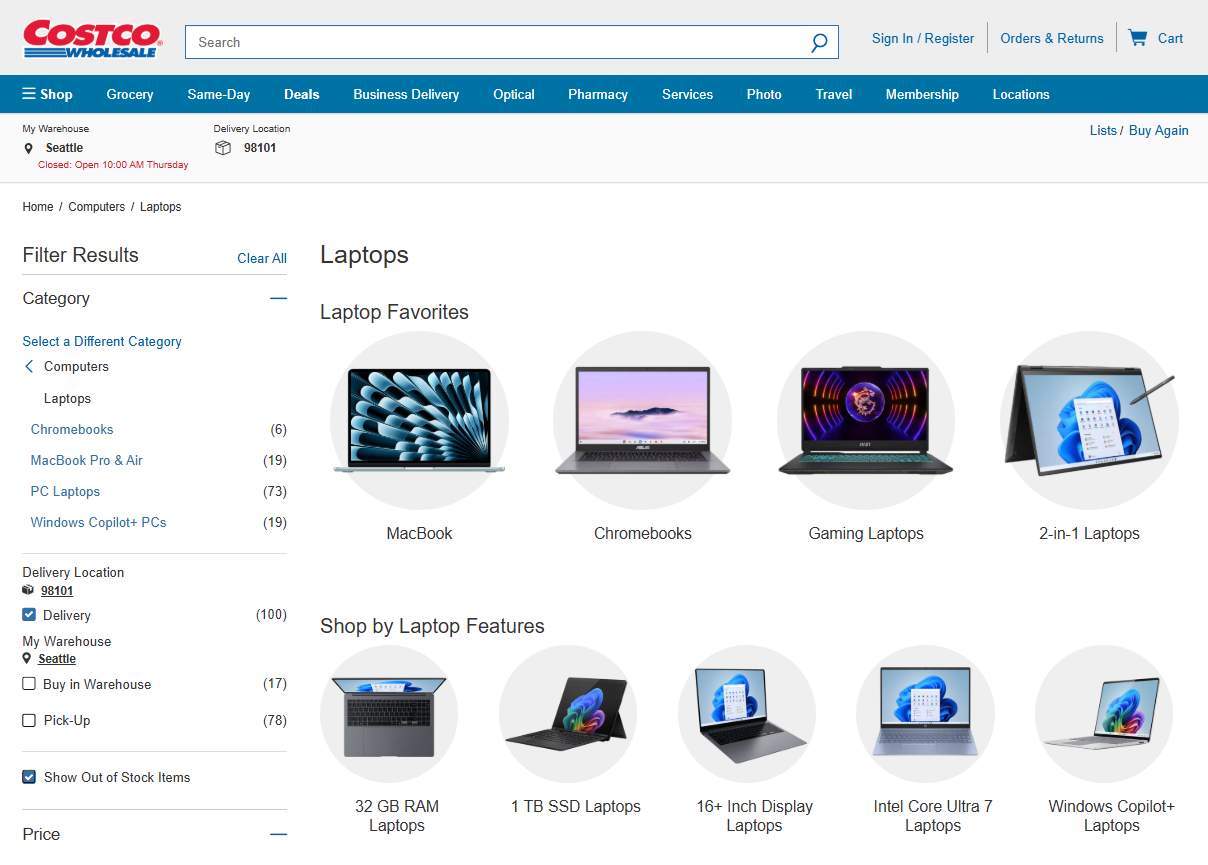The image size is (1208, 865).
Task: Collapse the Price filter section
Action: click(x=278, y=834)
